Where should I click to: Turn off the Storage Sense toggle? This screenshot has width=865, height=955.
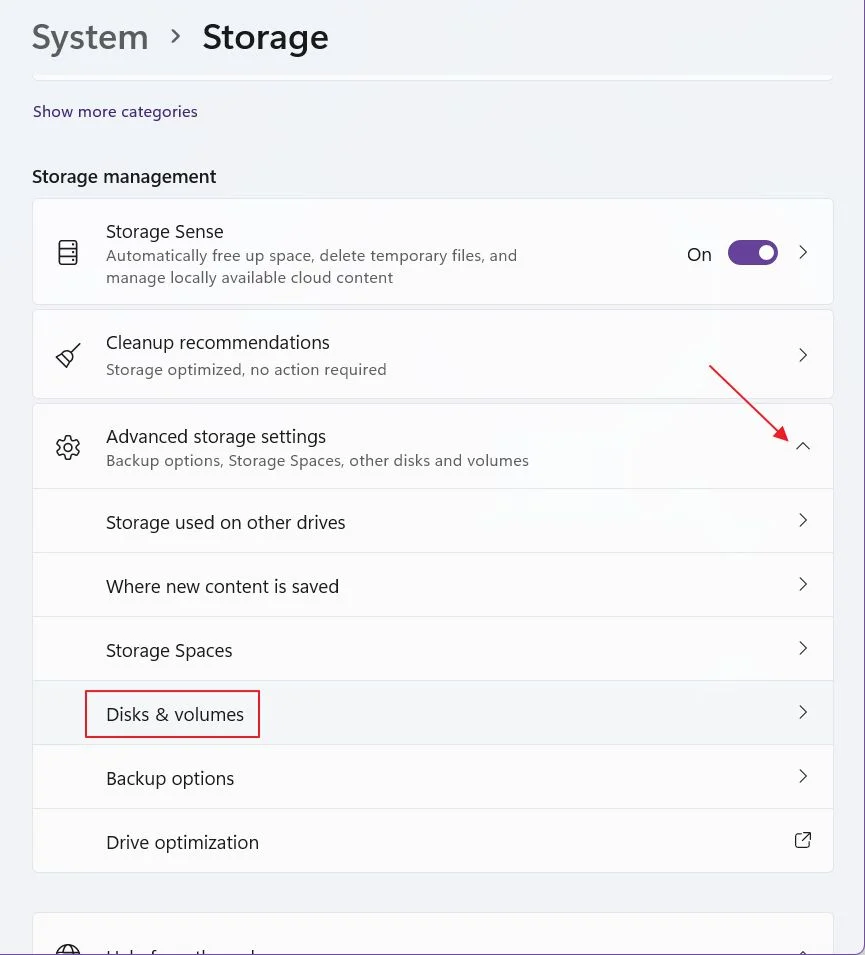pos(752,252)
